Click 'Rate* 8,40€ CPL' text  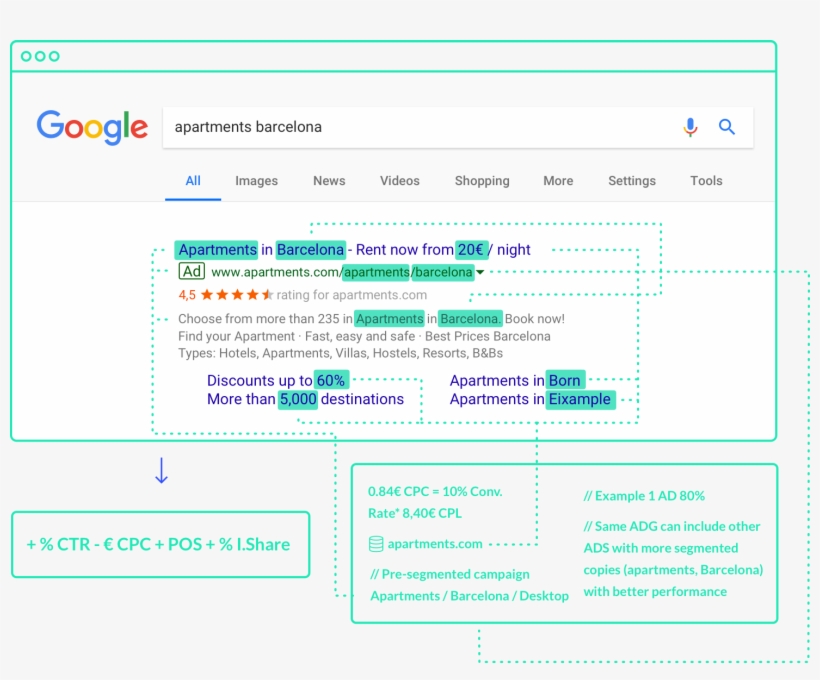415,514
